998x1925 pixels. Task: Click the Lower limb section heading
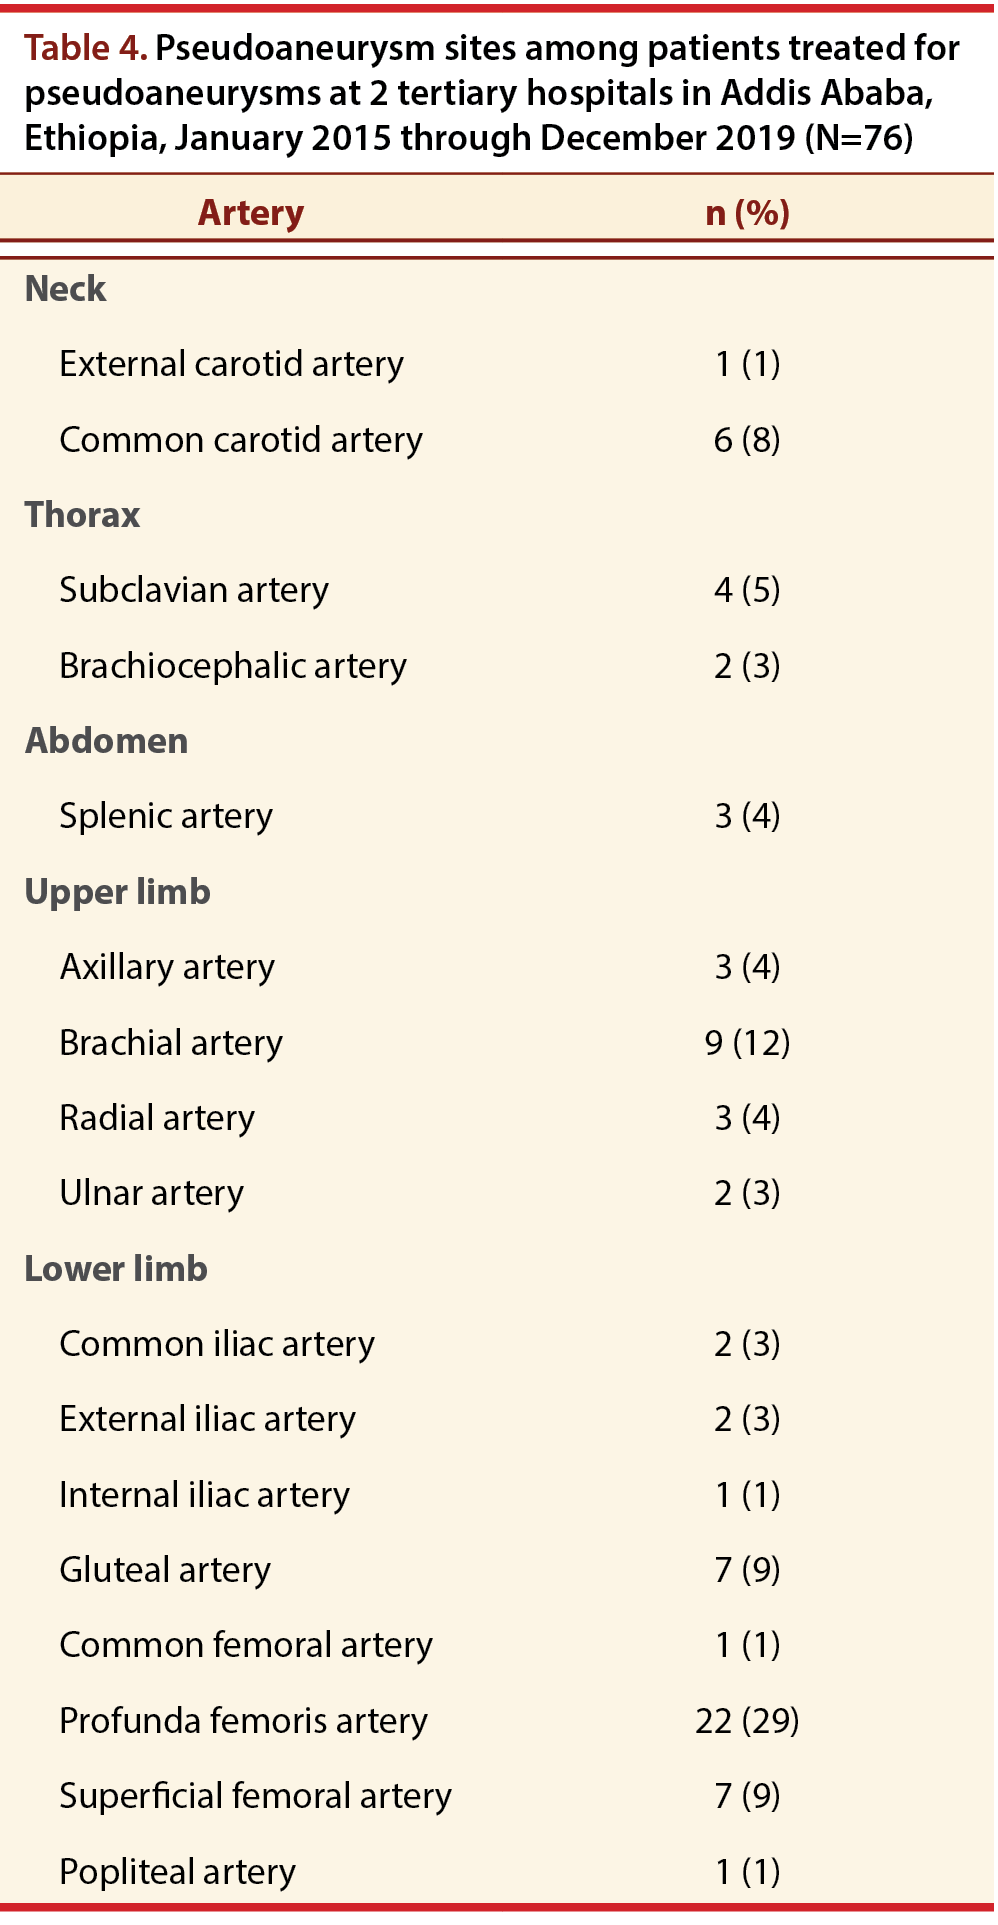point(116,1268)
